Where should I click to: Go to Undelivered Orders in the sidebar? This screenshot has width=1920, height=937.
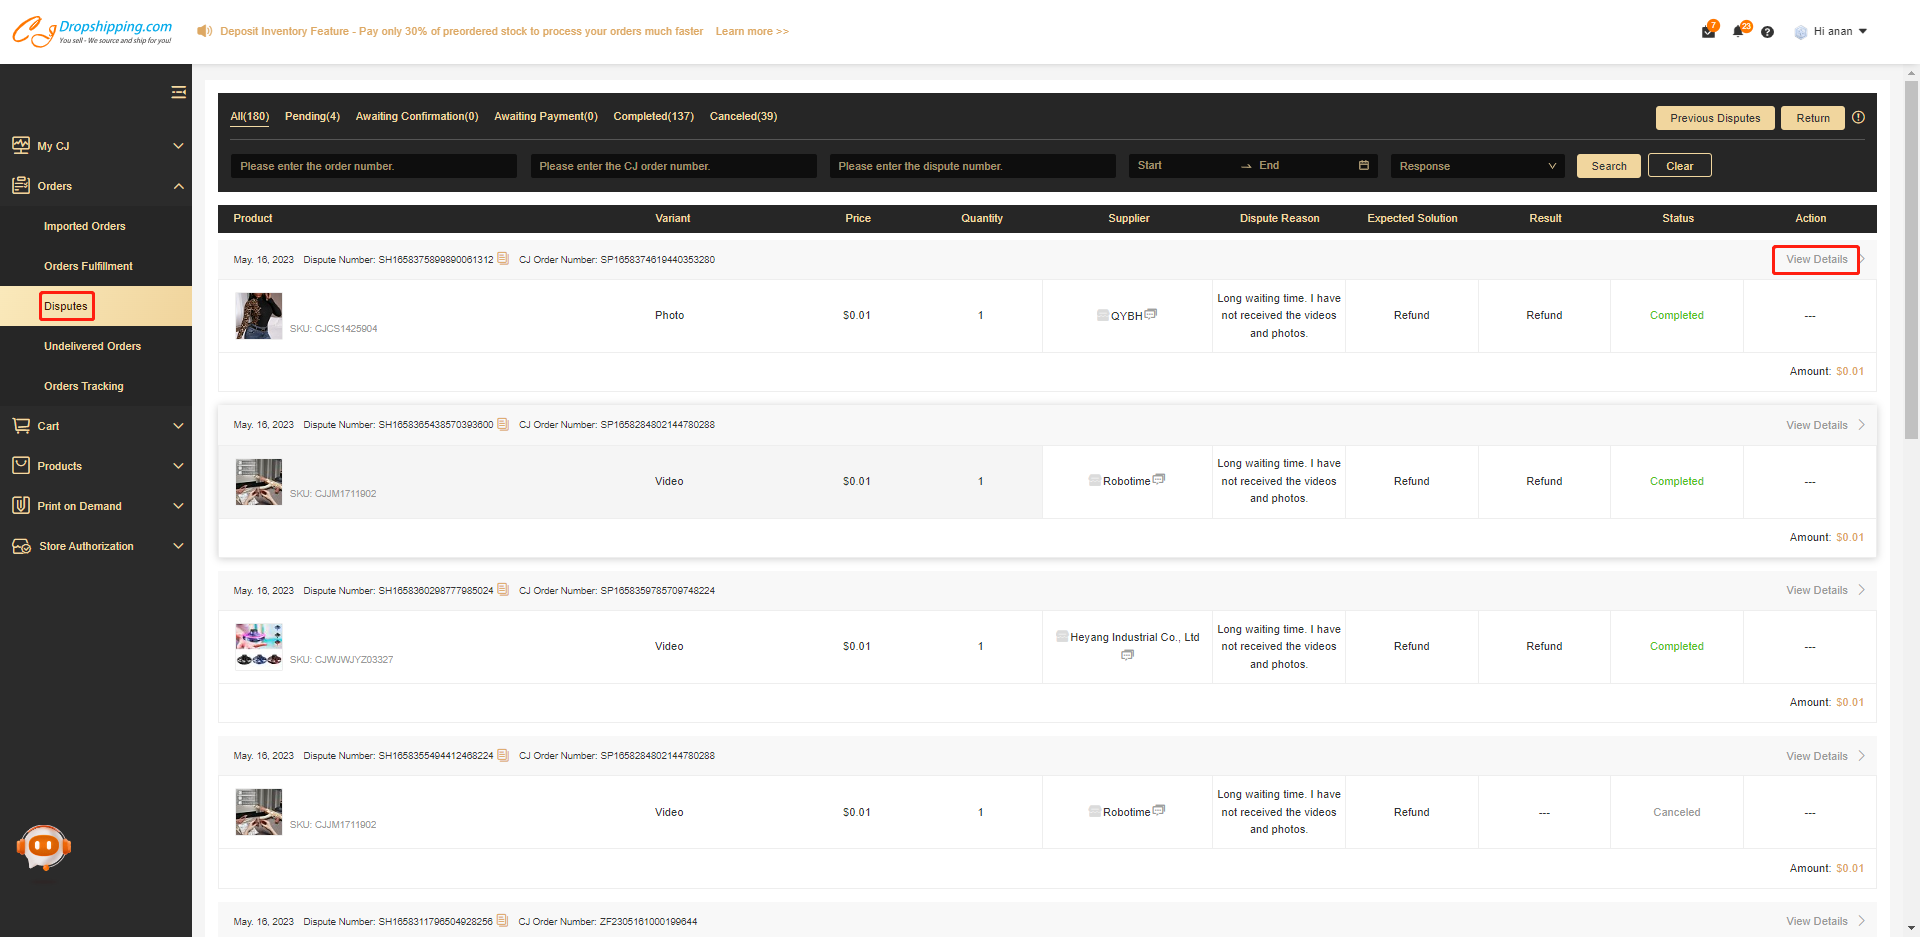tap(92, 346)
